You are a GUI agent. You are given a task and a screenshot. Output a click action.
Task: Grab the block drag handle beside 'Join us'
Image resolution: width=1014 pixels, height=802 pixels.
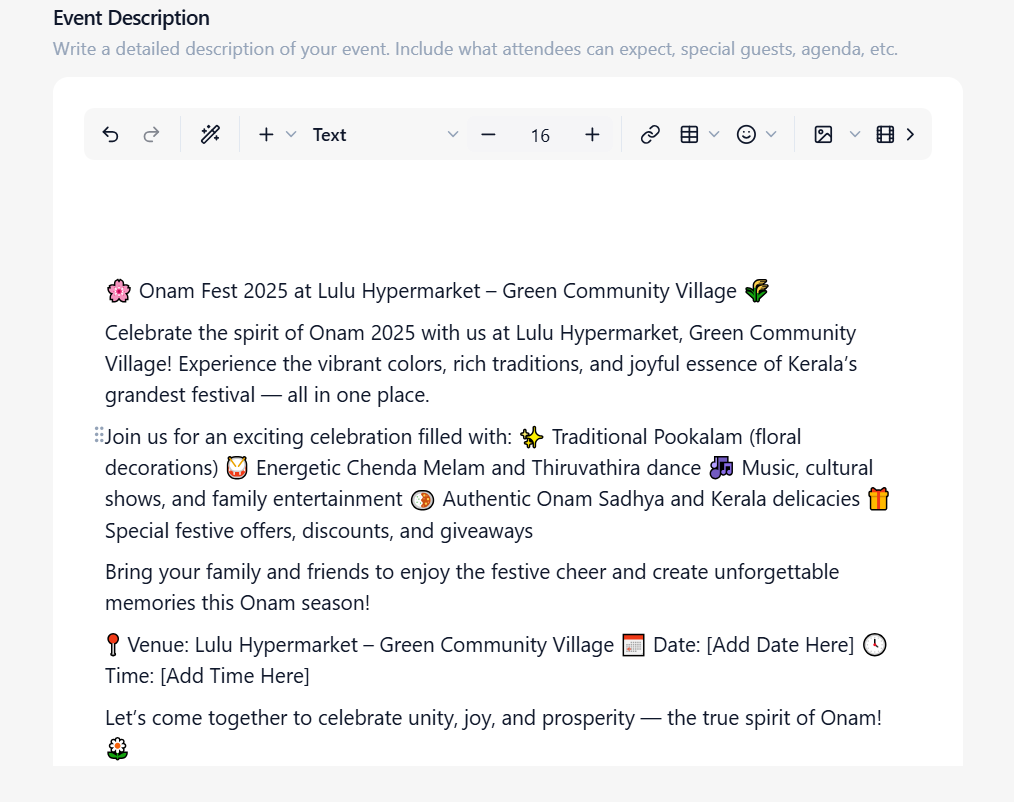click(99, 435)
